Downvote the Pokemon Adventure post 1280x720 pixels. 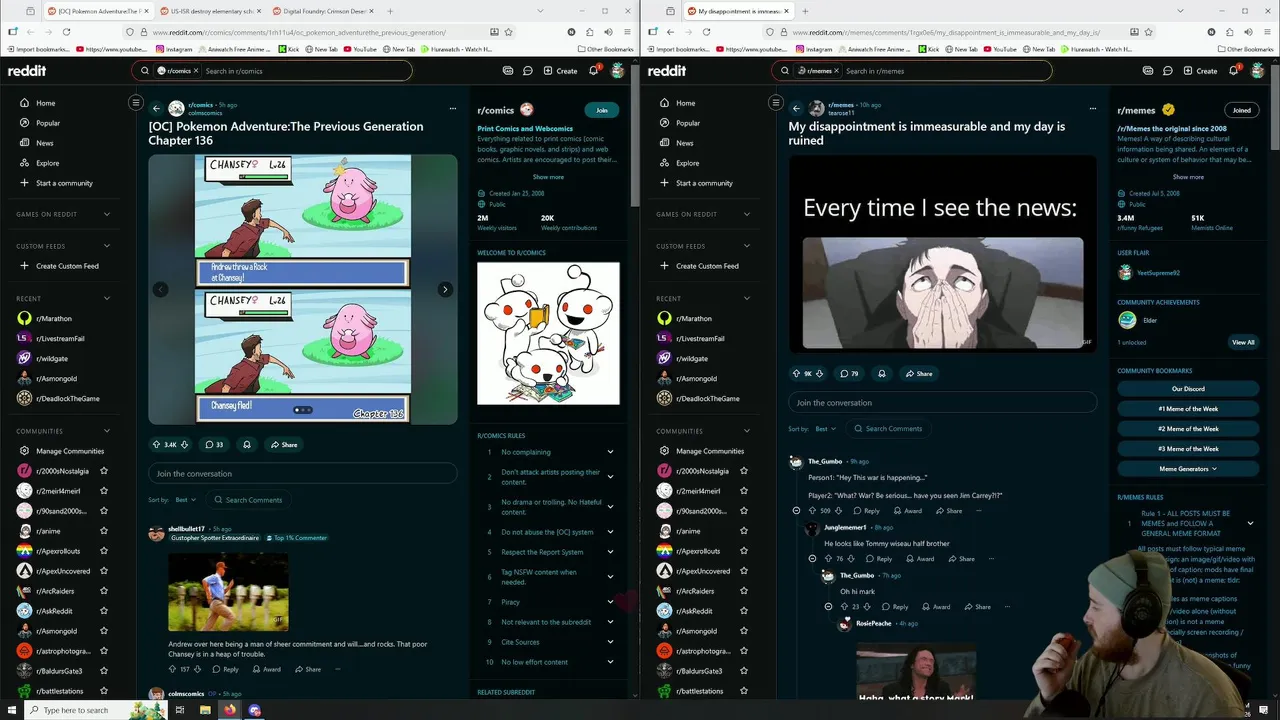[186, 444]
